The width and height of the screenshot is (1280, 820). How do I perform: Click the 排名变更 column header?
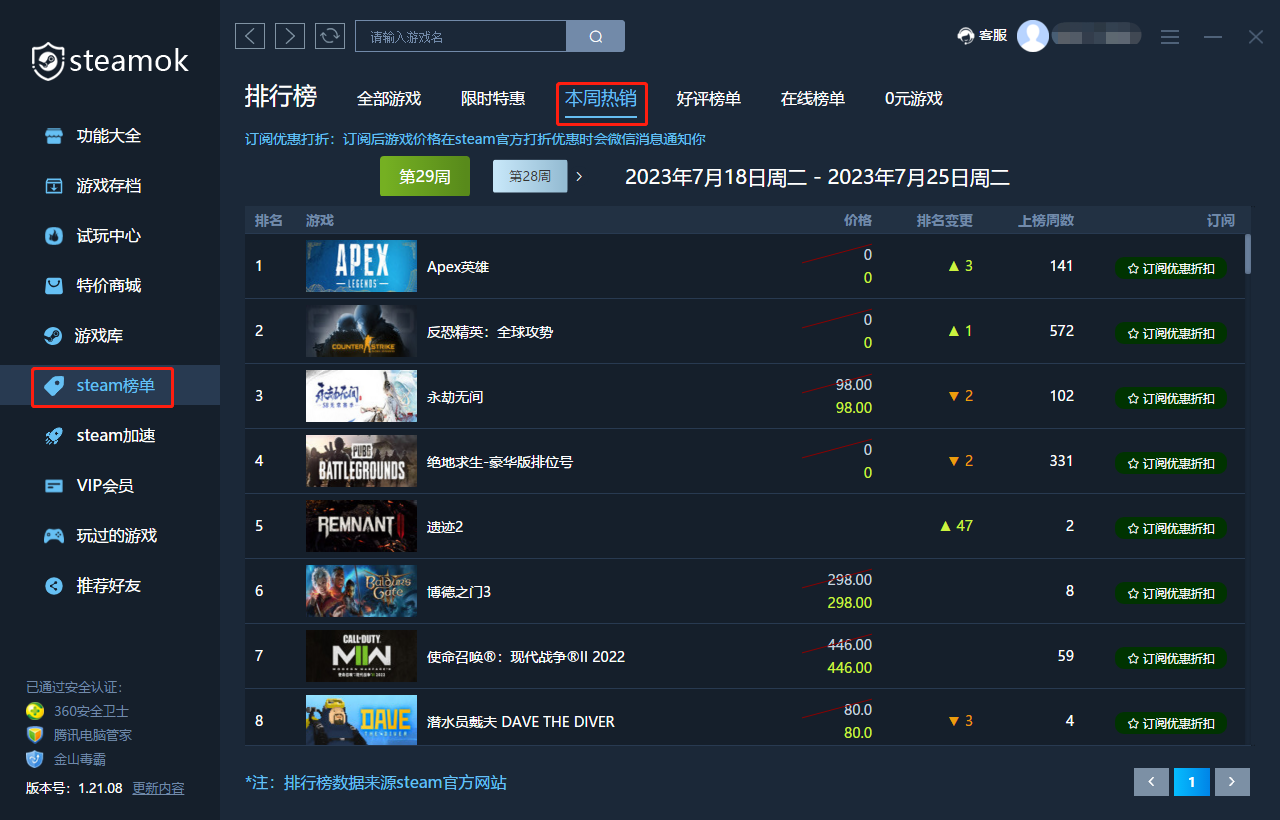tap(944, 220)
